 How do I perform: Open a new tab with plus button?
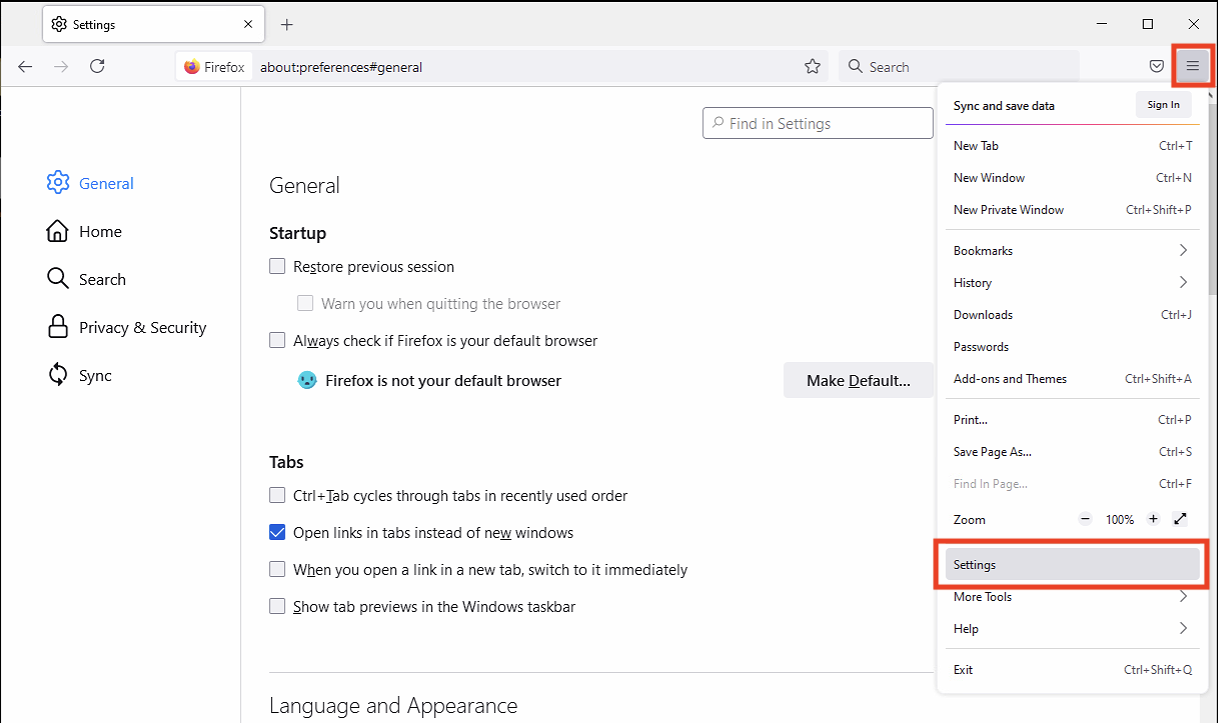[287, 24]
